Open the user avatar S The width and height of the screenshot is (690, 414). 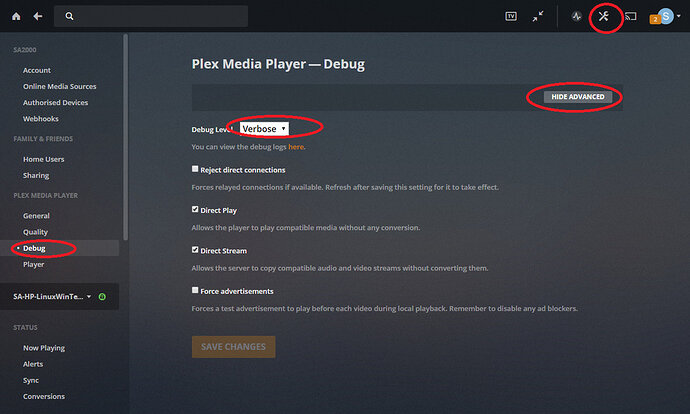coord(666,17)
